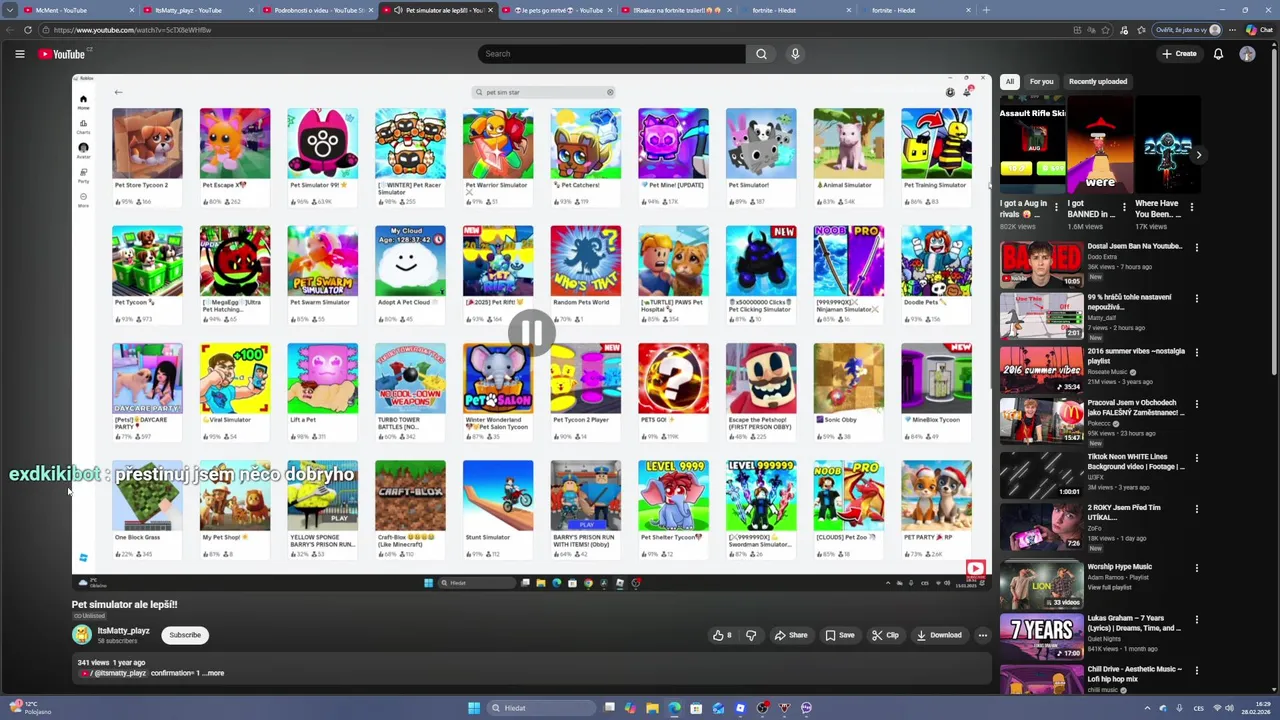Image resolution: width=1280 pixels, height=720 pixels.
Task: Save the video to a playlist
Action: coord(840,635)
